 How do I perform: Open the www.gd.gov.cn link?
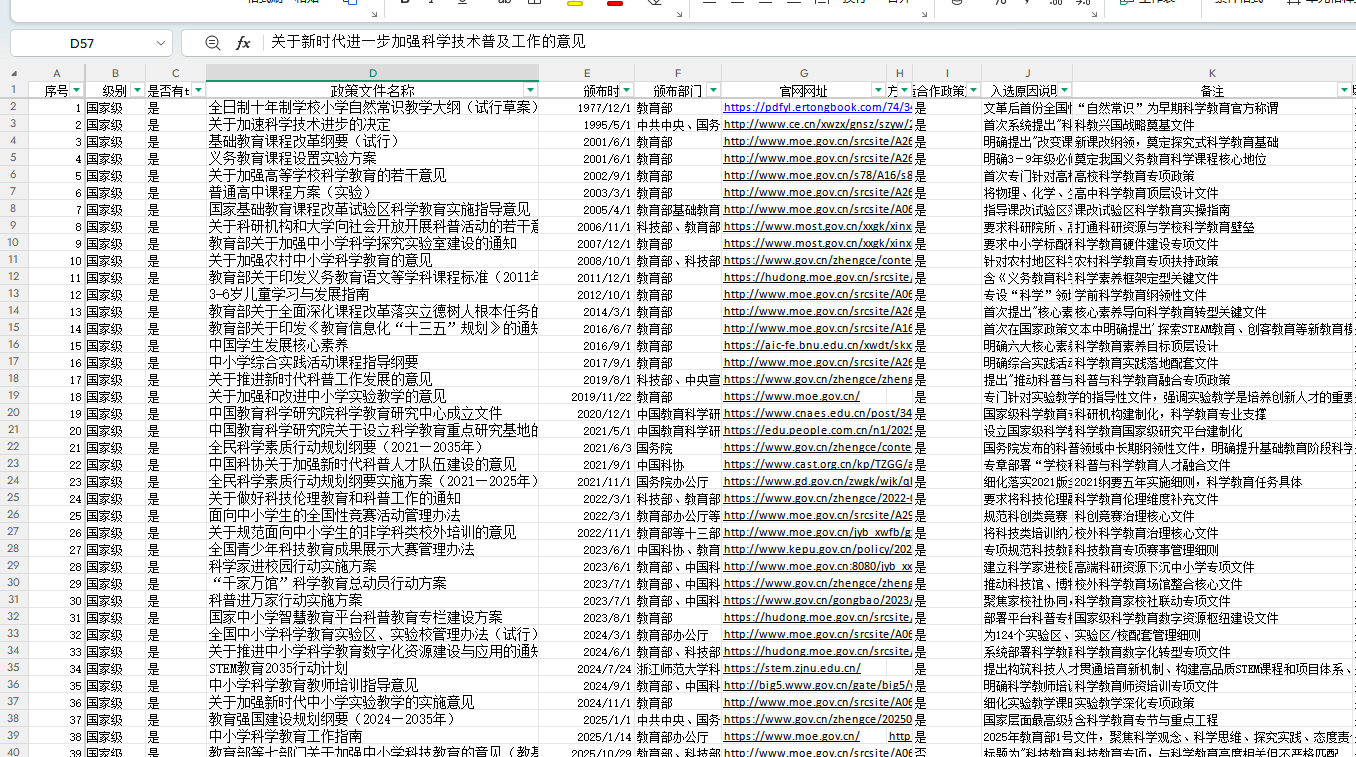[x=817, y=481]
